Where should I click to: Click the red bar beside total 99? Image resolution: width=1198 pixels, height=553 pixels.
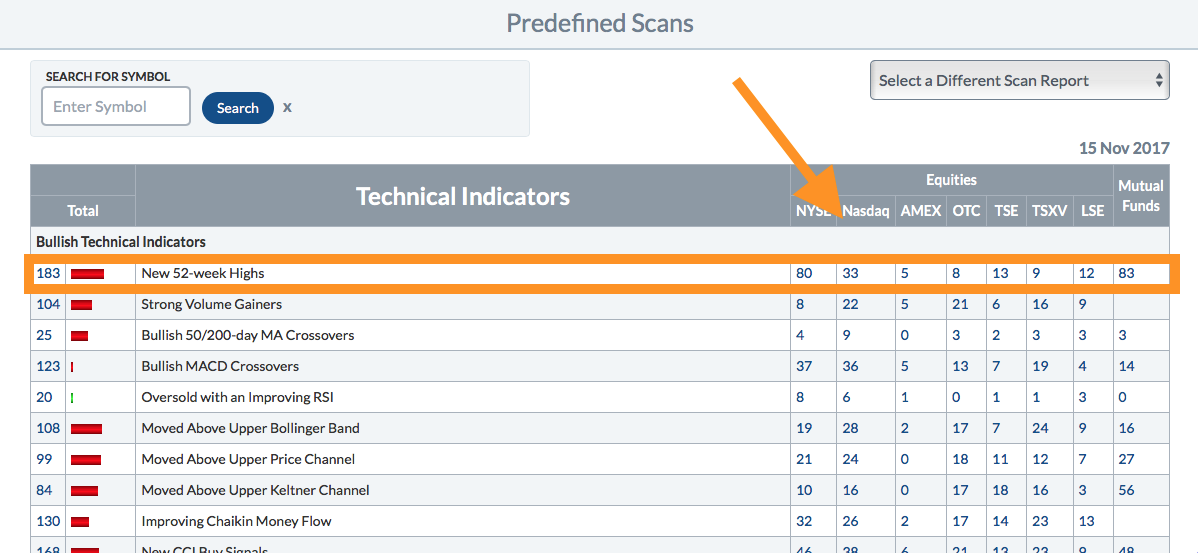86,460
